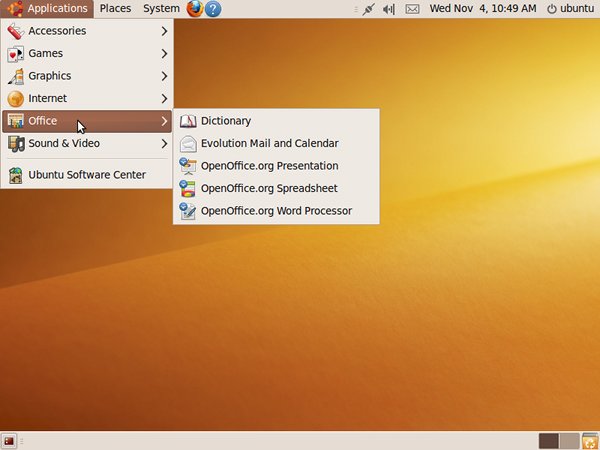Expand the Internet submenu arrow
The width and height of the screenshot is (600, 450).
tap(164, 99)
